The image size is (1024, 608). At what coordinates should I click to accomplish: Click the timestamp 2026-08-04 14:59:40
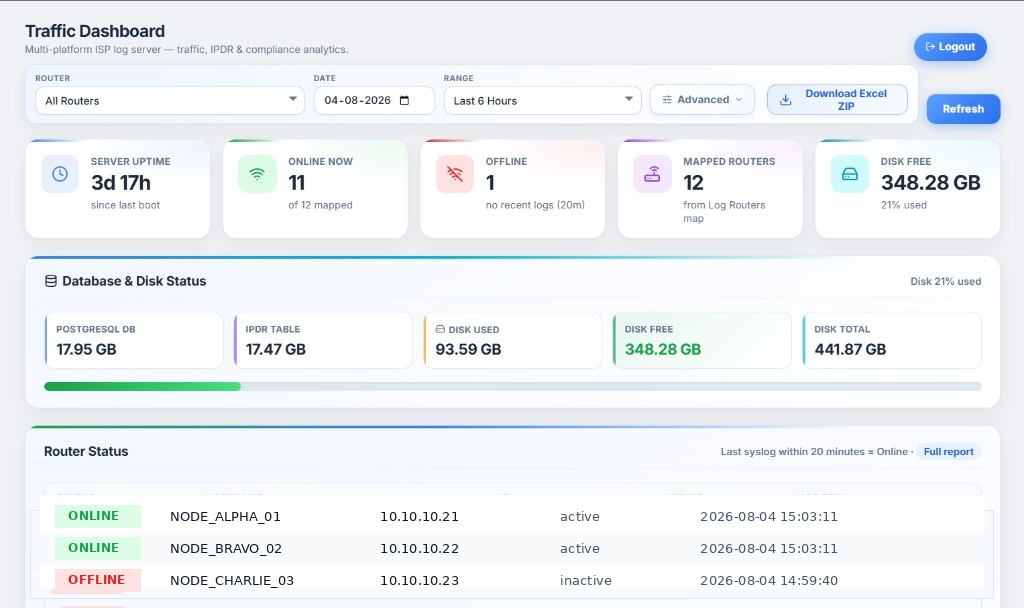pyautogui.click(x=769, y=581)
